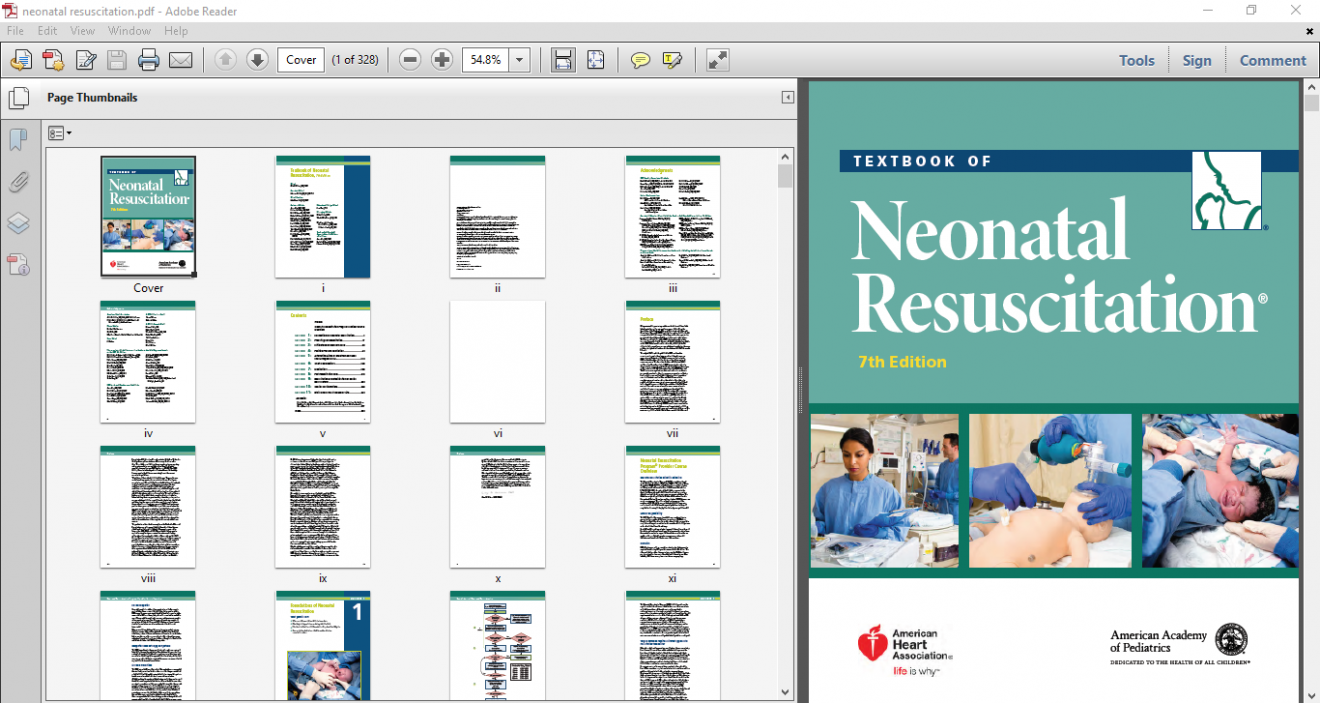
Task: Toggle fit-full-page view mode
Action: (596, 60)
